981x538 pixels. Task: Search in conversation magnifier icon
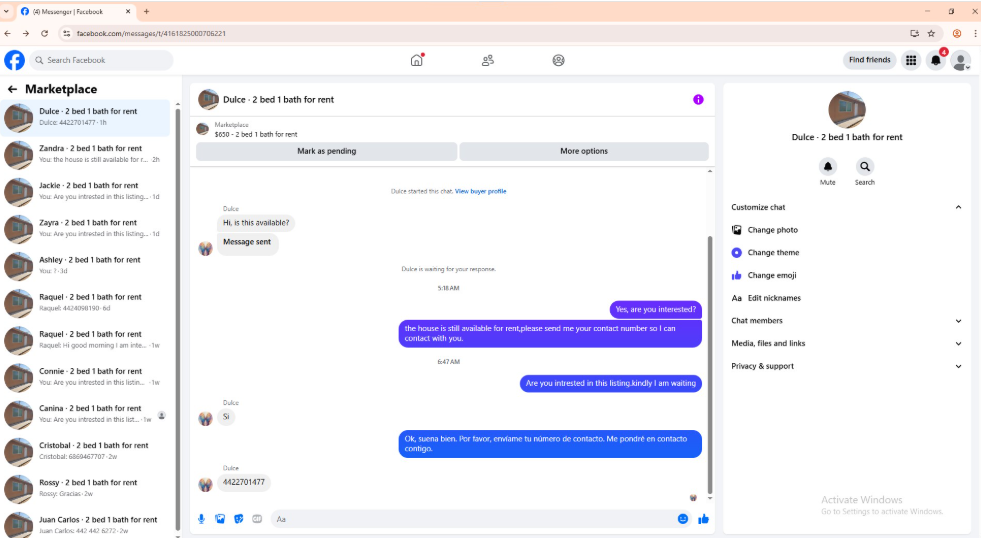point(865,166)
